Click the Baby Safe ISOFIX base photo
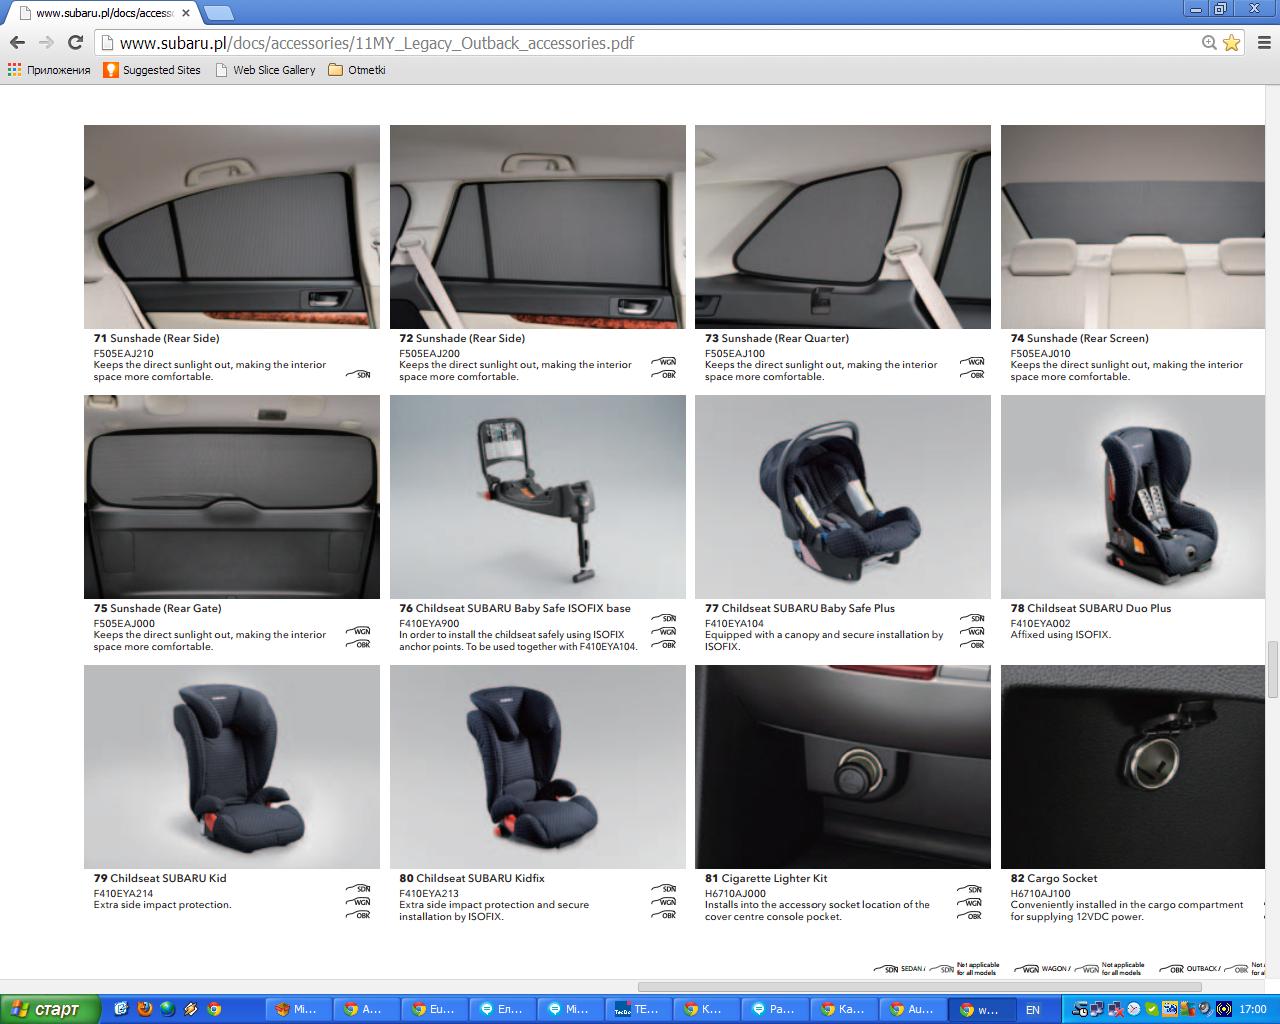 click(538, 497)
